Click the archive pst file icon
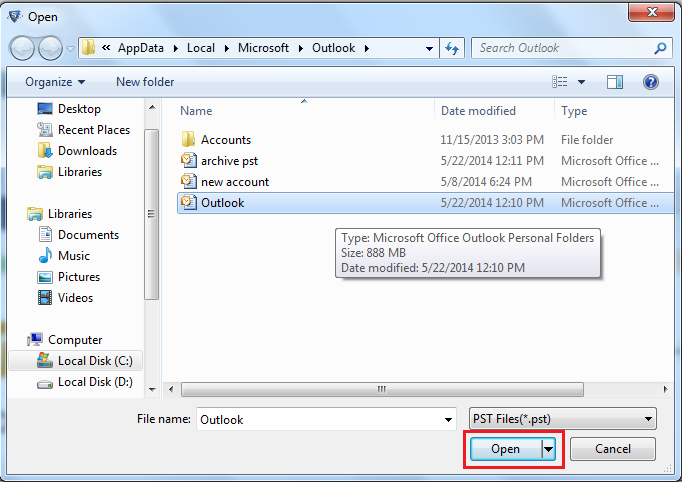Viewport: 682px width, 482px height. pos(188,160)
